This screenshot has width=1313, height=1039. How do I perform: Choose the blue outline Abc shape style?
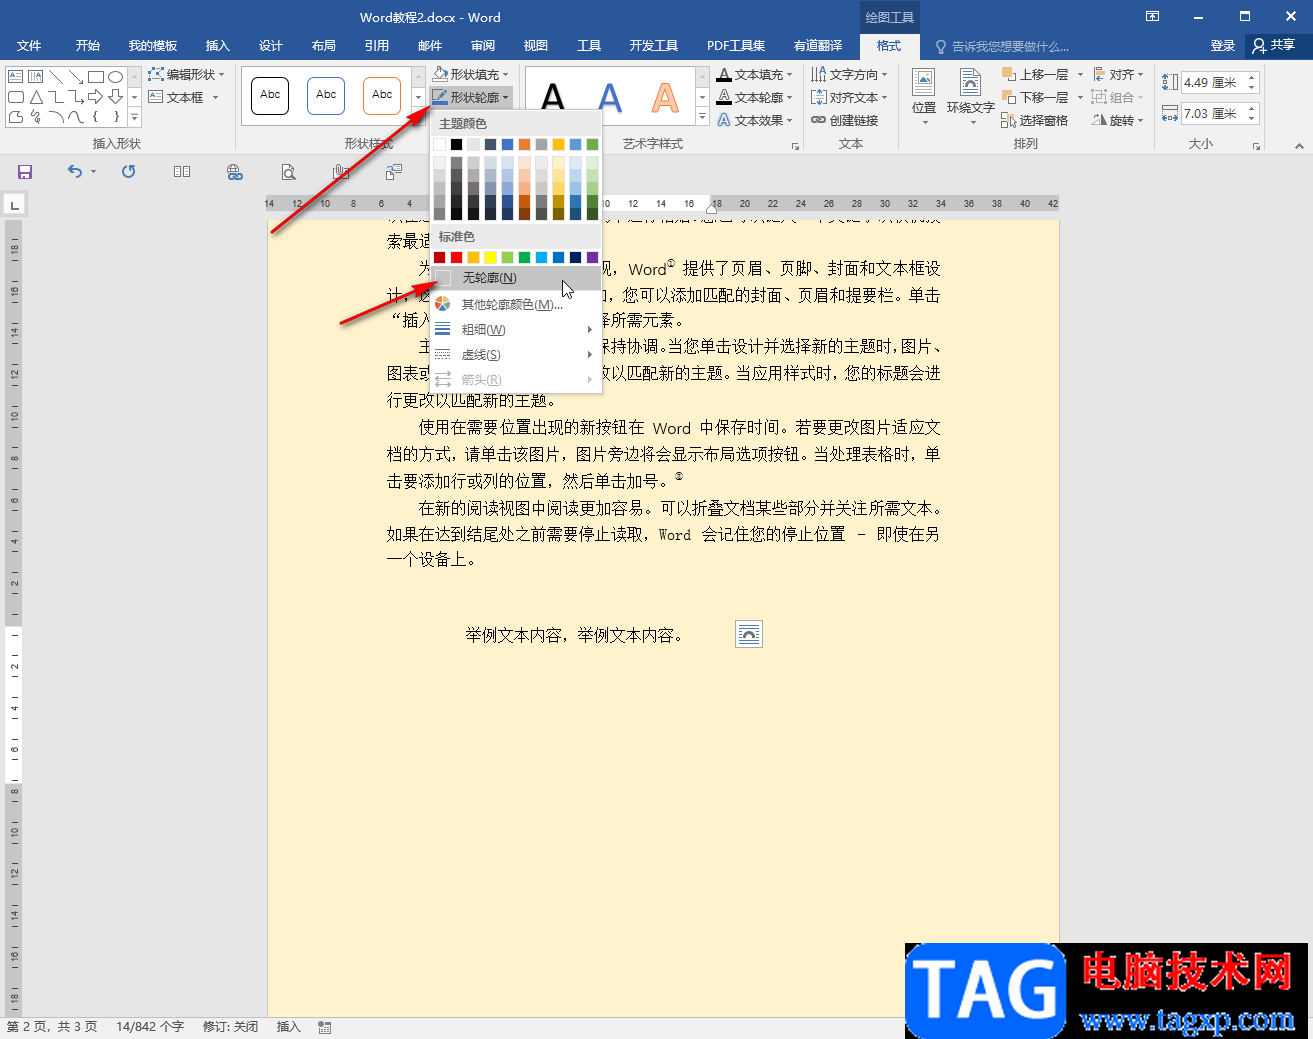click(326, 95)
